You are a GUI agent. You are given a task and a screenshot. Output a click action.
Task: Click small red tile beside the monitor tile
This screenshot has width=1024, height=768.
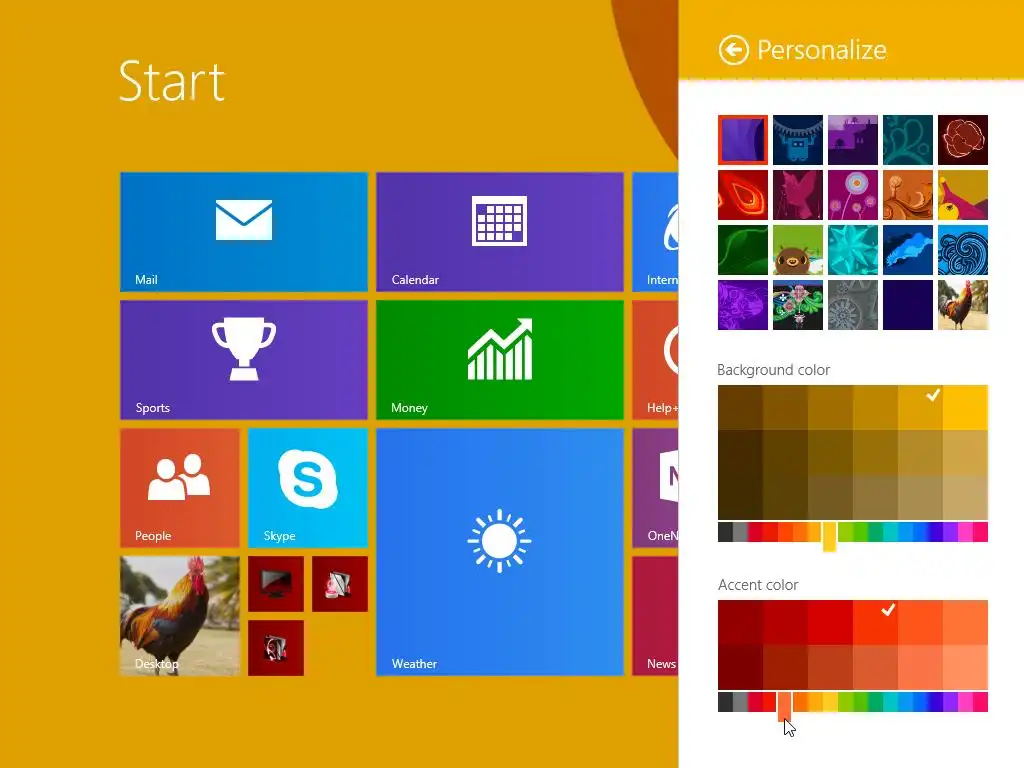[340, 584]
